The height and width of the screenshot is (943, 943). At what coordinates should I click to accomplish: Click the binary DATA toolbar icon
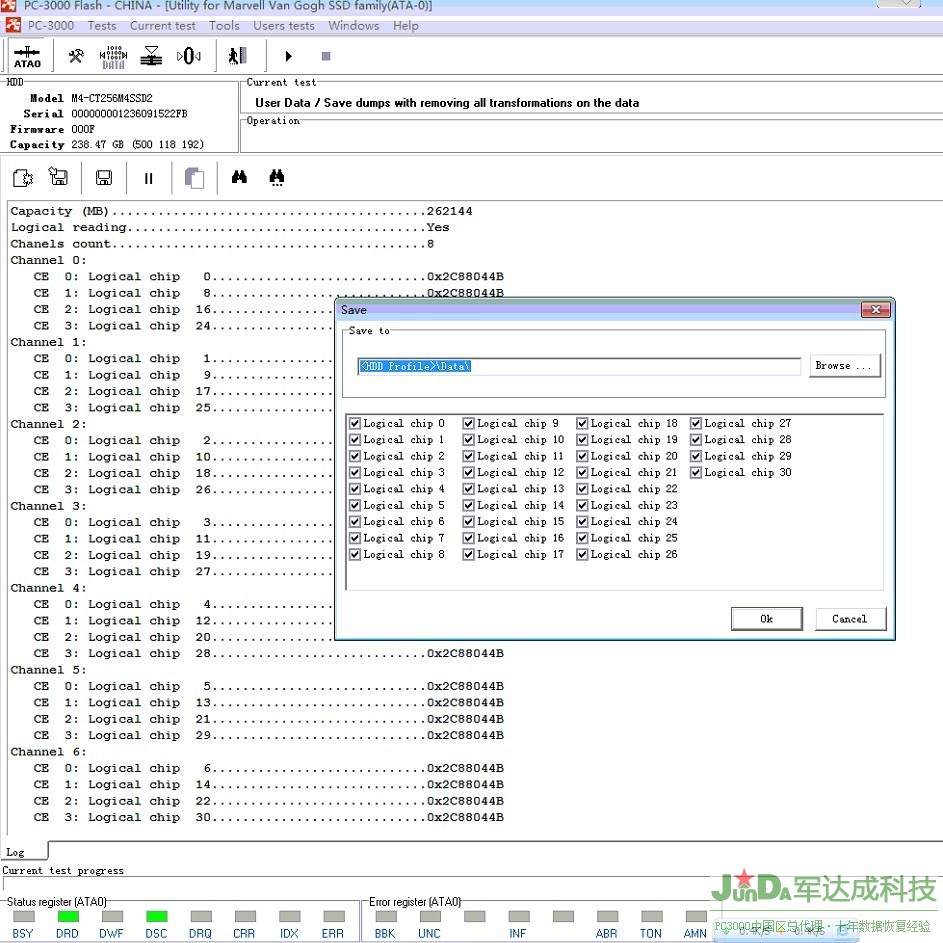(x=113, y=56)
